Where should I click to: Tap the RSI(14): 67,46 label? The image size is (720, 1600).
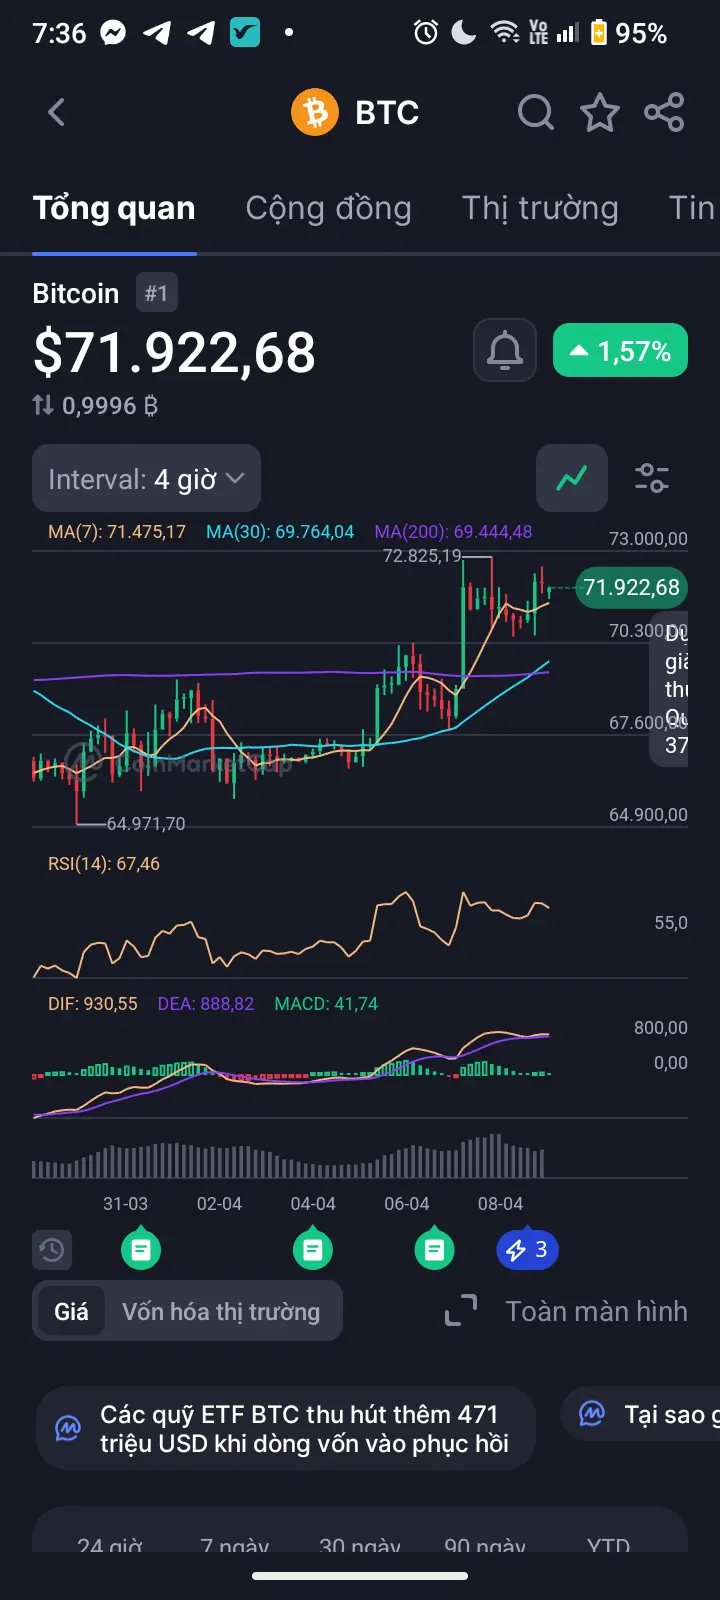[104, 864]
